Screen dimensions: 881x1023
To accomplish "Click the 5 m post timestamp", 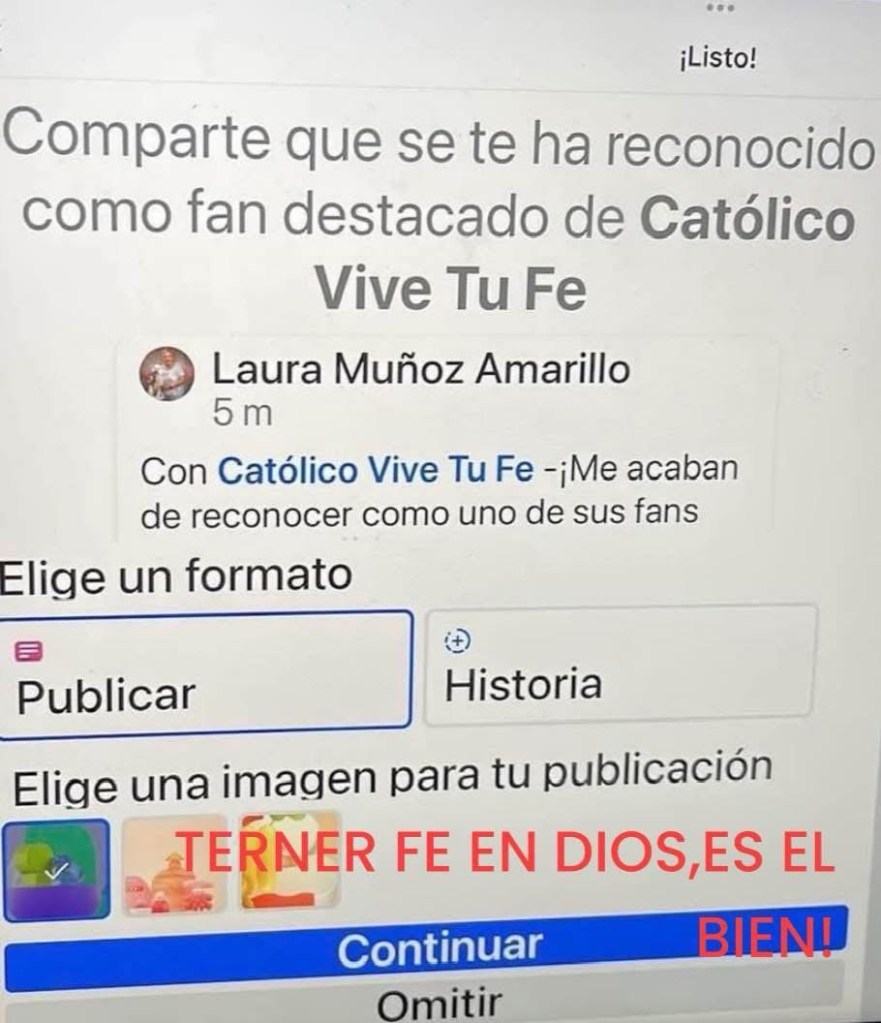I will tap(242, 413).
